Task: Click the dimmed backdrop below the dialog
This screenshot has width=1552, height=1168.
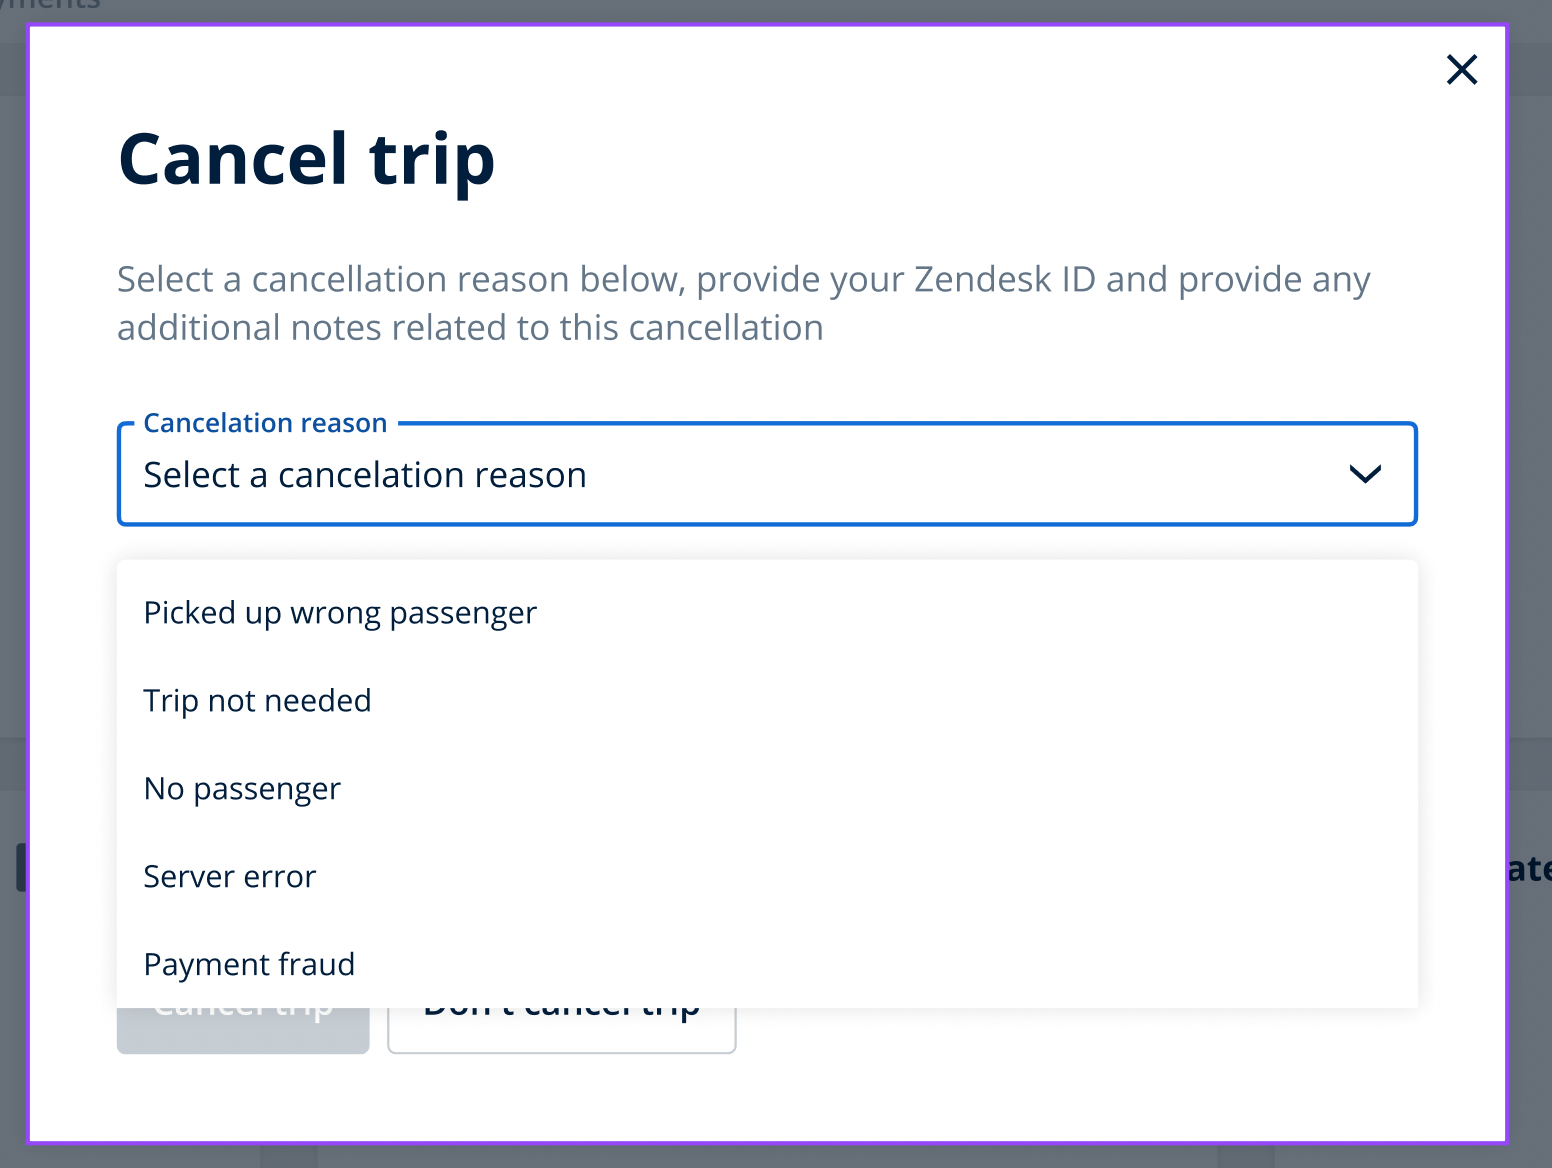Action: pos(700,1157)
